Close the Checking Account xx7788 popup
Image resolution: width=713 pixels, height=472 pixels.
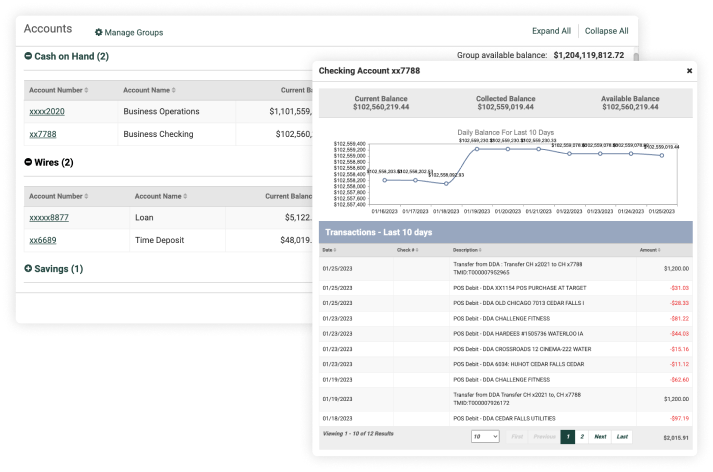tap(689, 71)
